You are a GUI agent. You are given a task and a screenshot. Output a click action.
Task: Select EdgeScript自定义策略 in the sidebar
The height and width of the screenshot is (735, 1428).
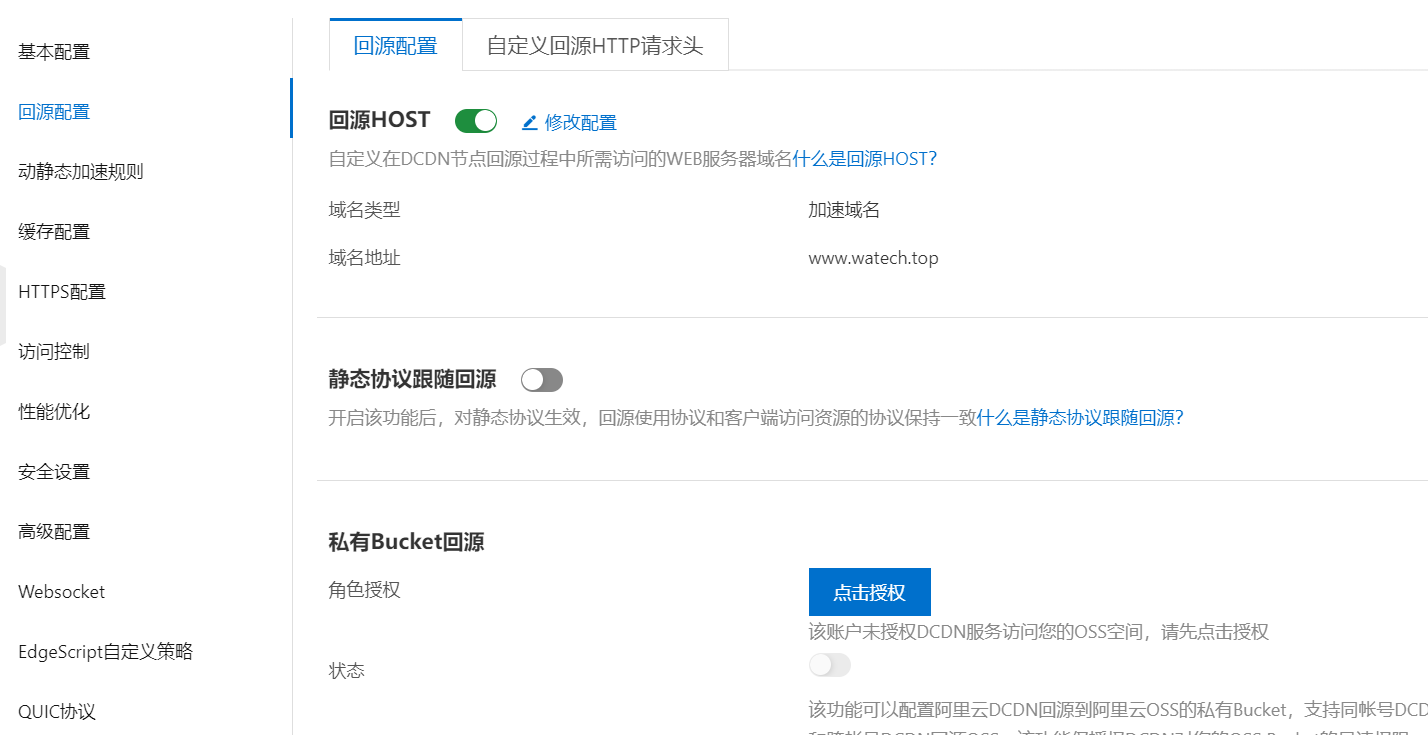pos(105,652)
